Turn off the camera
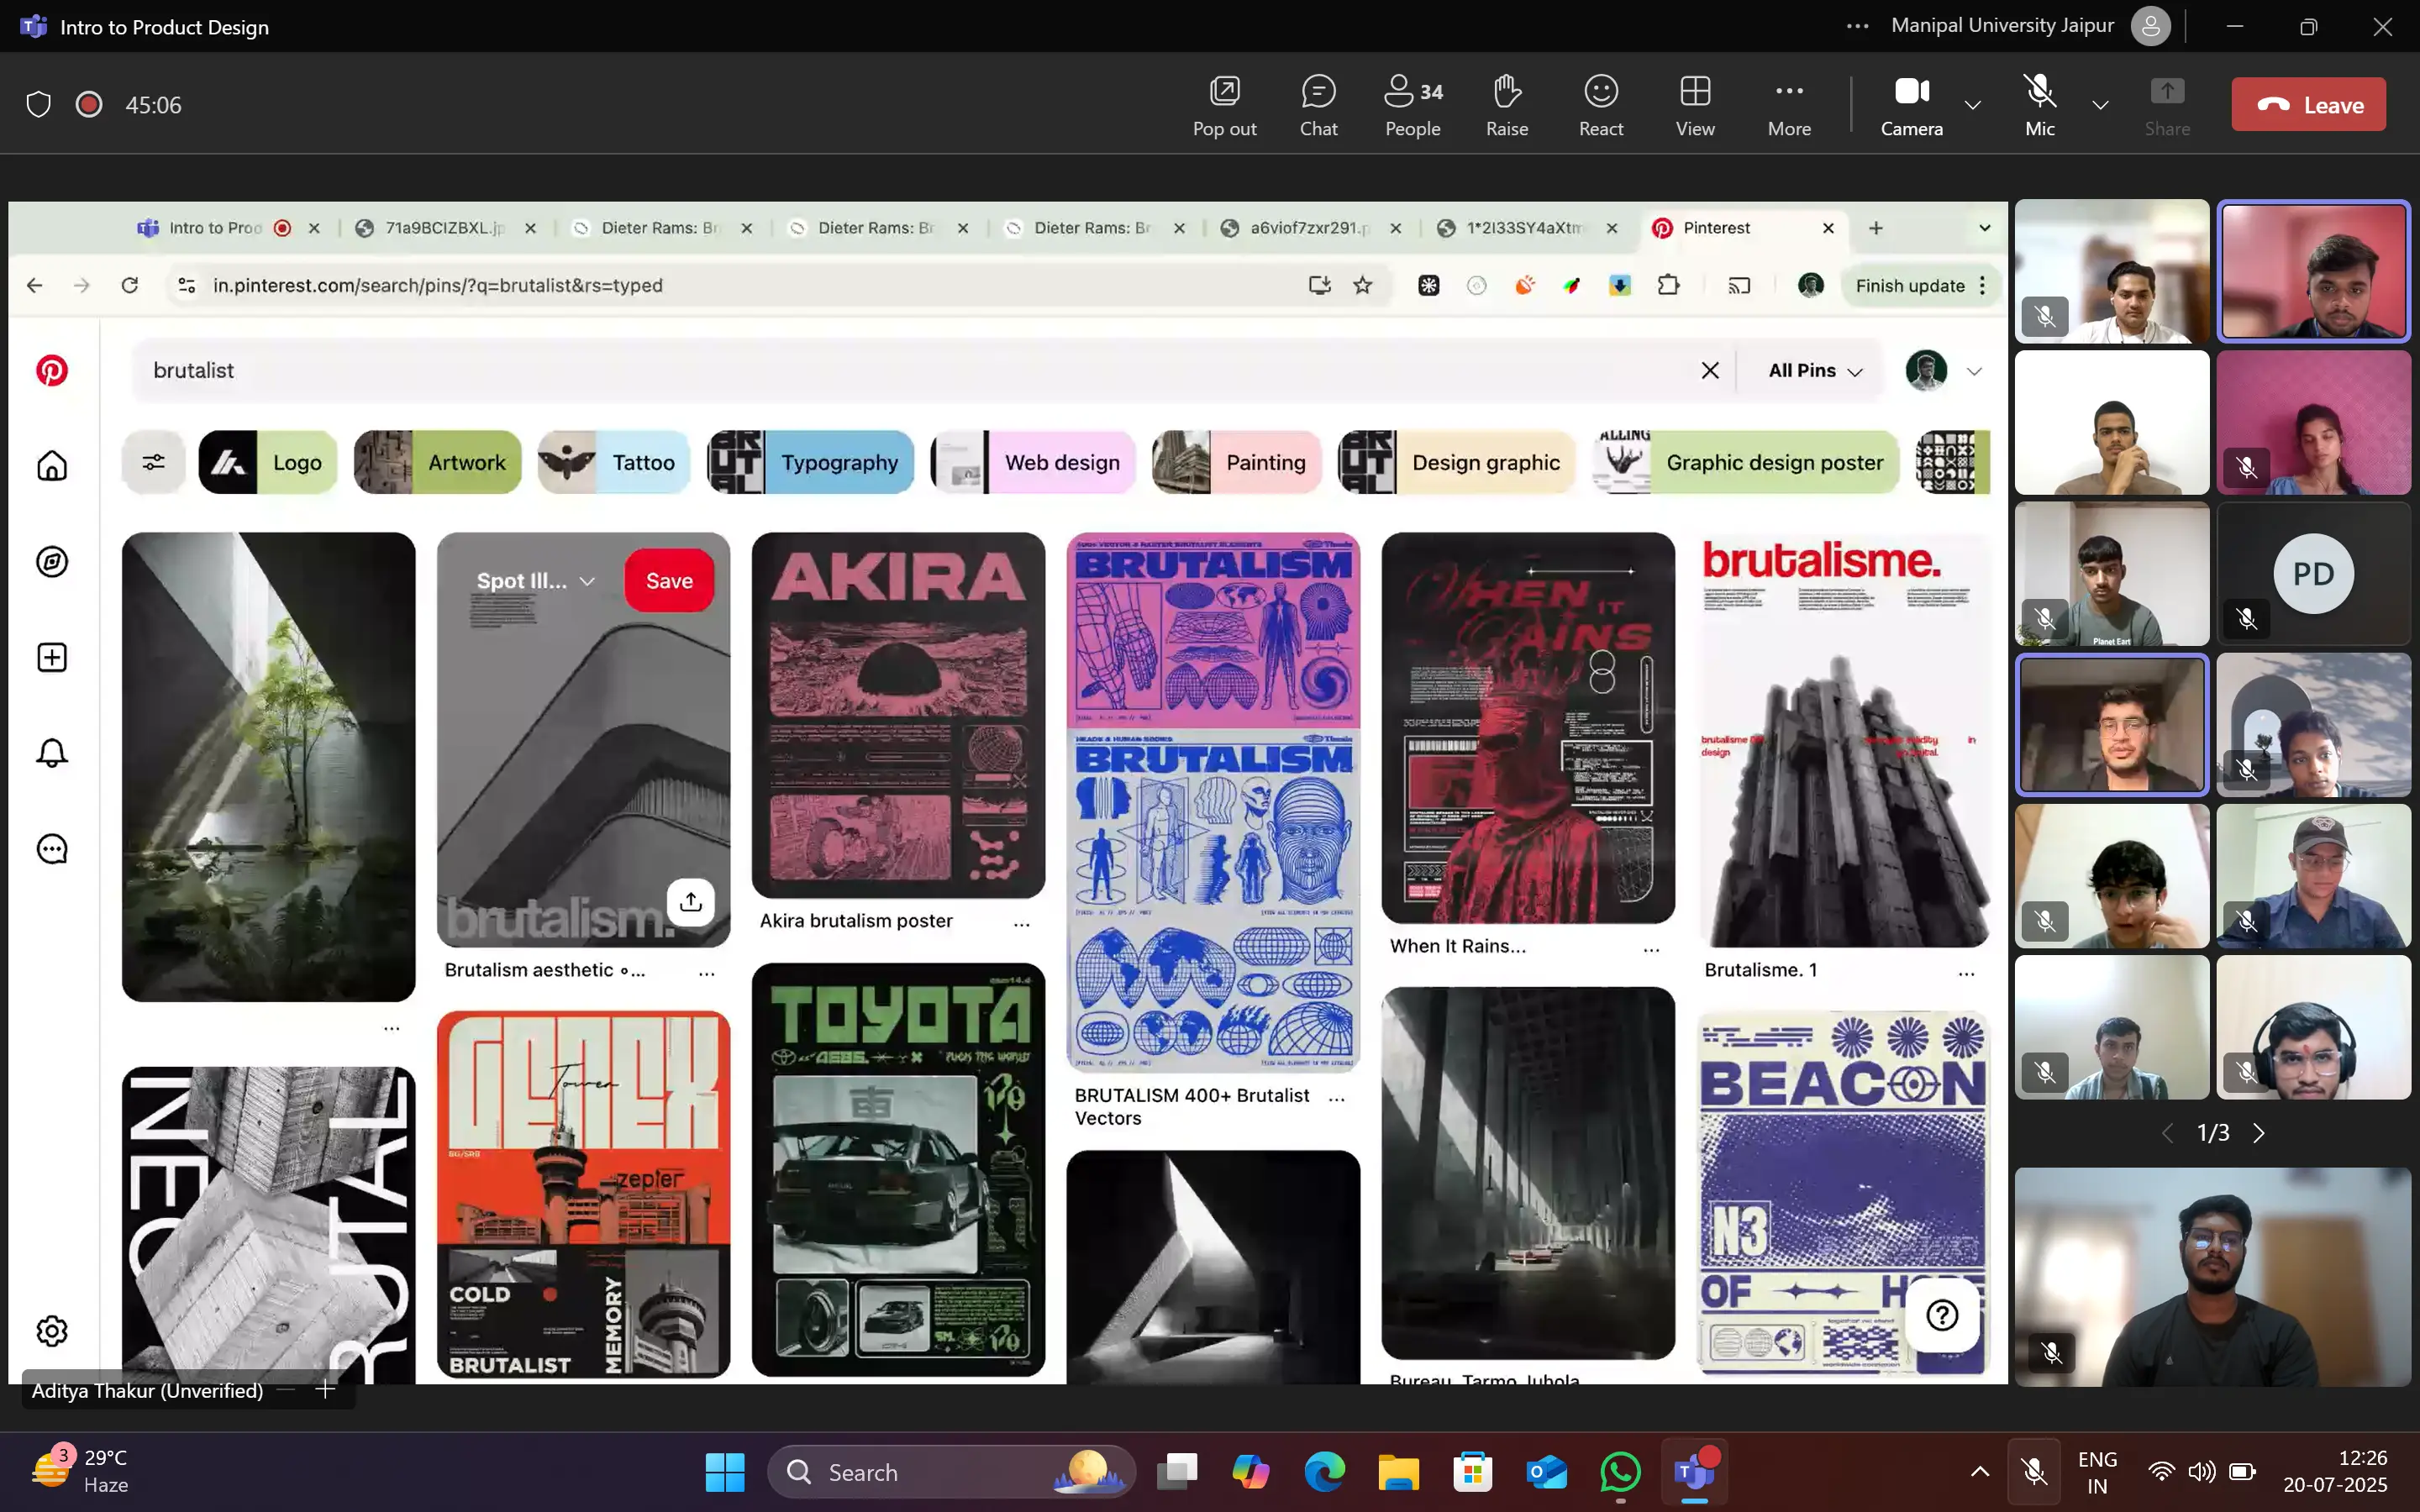 pos(1911,103)
